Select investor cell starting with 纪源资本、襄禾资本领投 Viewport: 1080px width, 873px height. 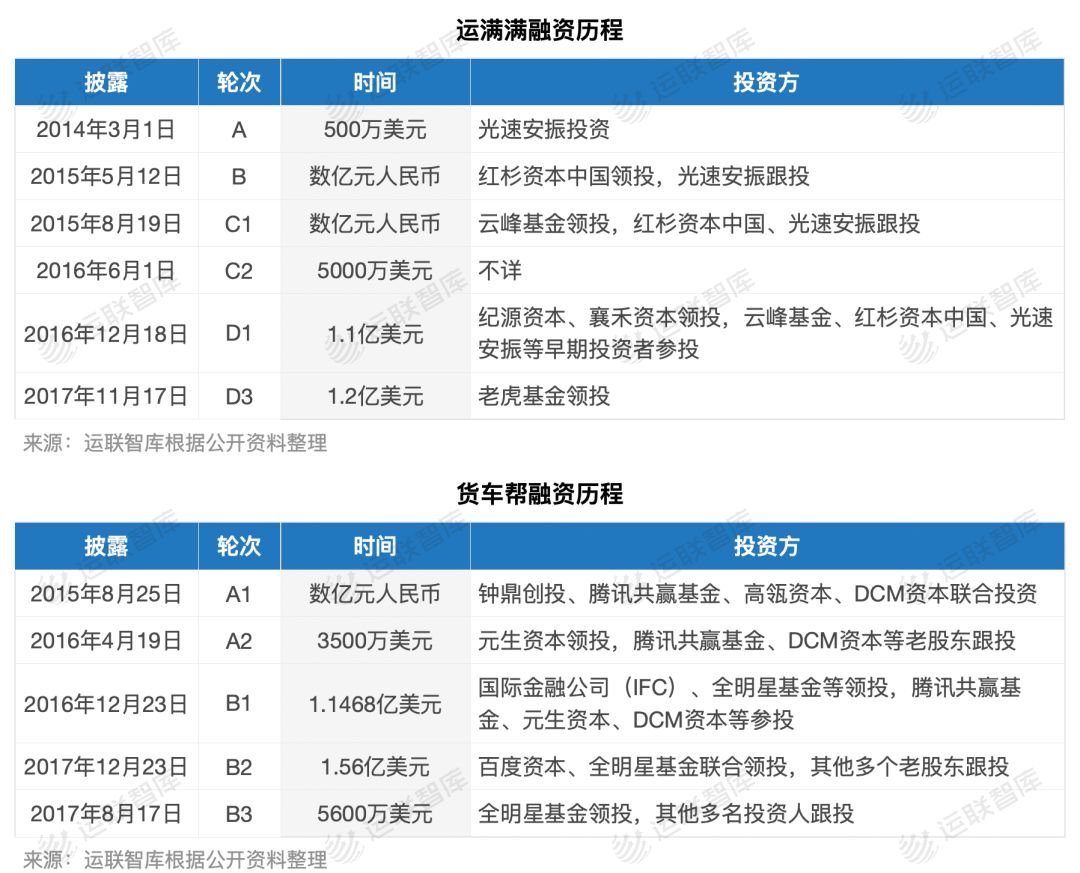[x=766, y=333]
